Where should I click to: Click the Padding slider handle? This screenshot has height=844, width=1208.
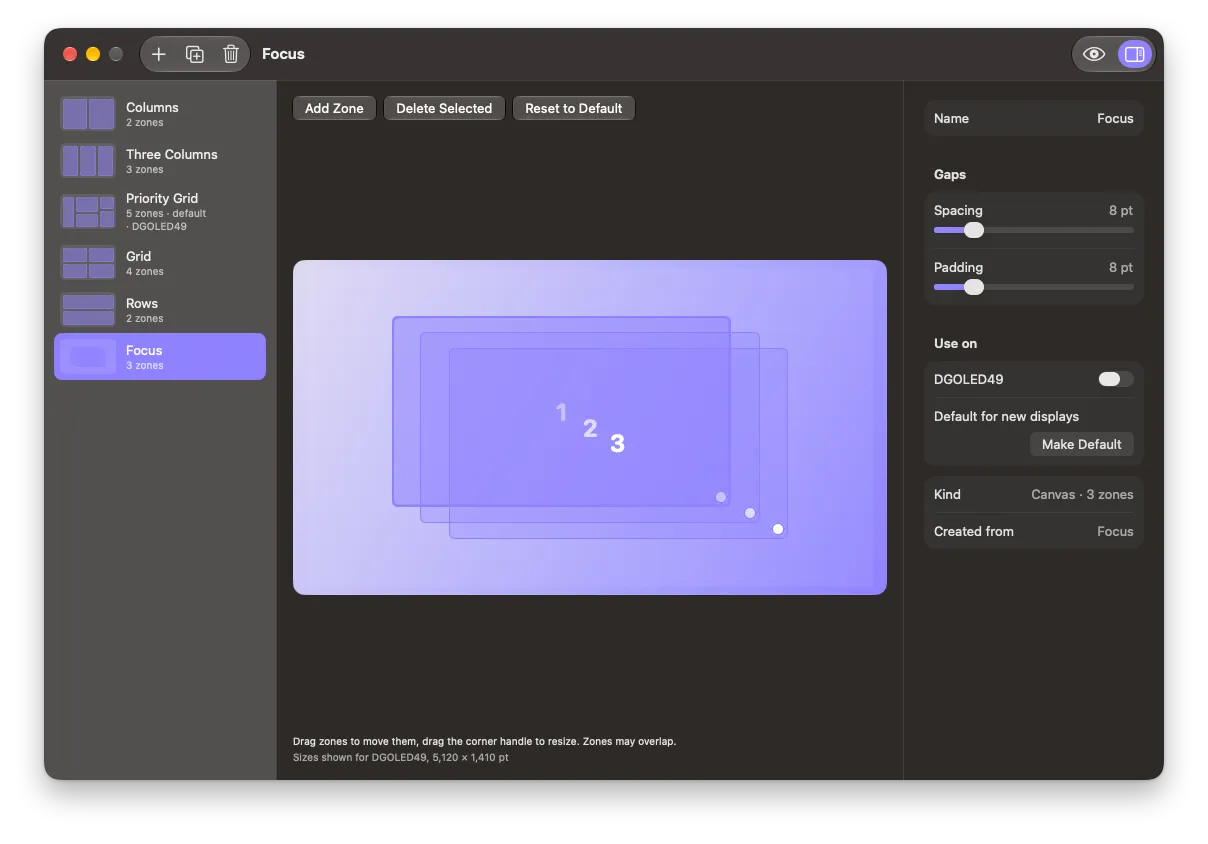click(x=974, y=287)
